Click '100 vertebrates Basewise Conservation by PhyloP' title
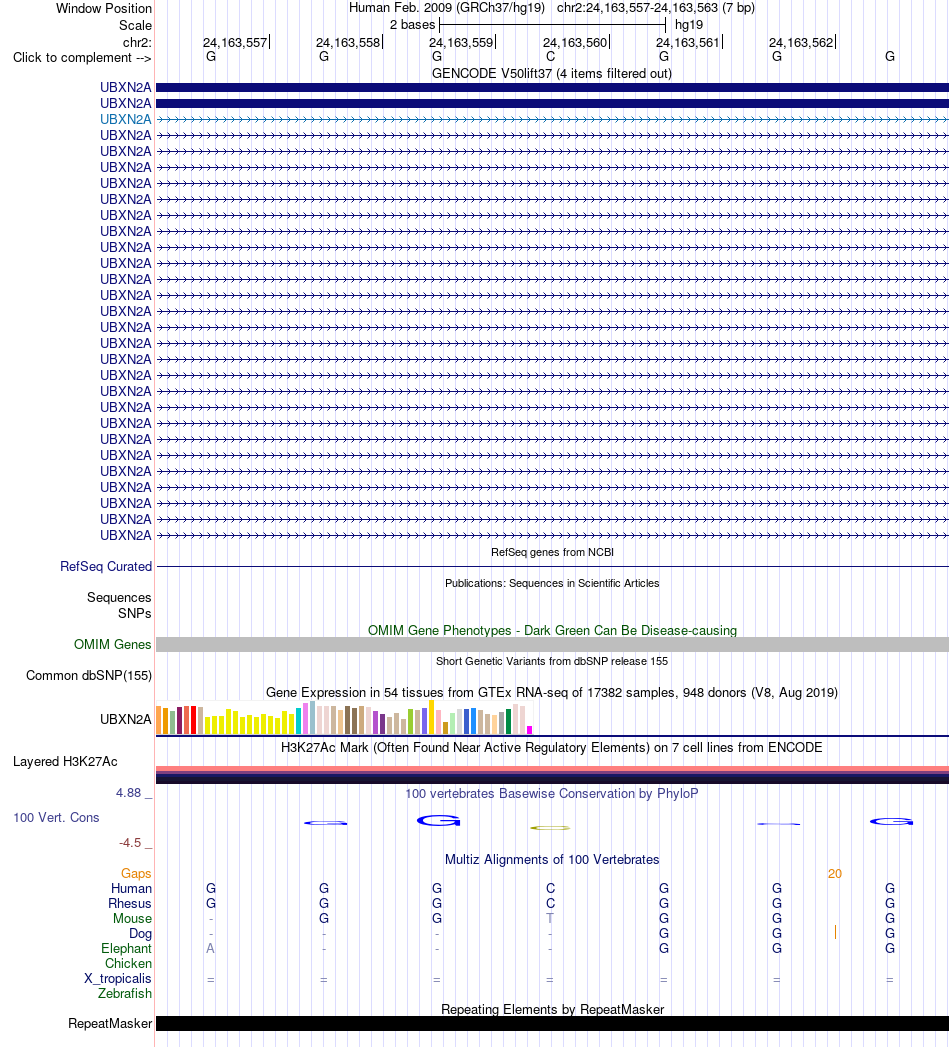This screenshot has width=950, height=1047. click(x=551, y=793)
